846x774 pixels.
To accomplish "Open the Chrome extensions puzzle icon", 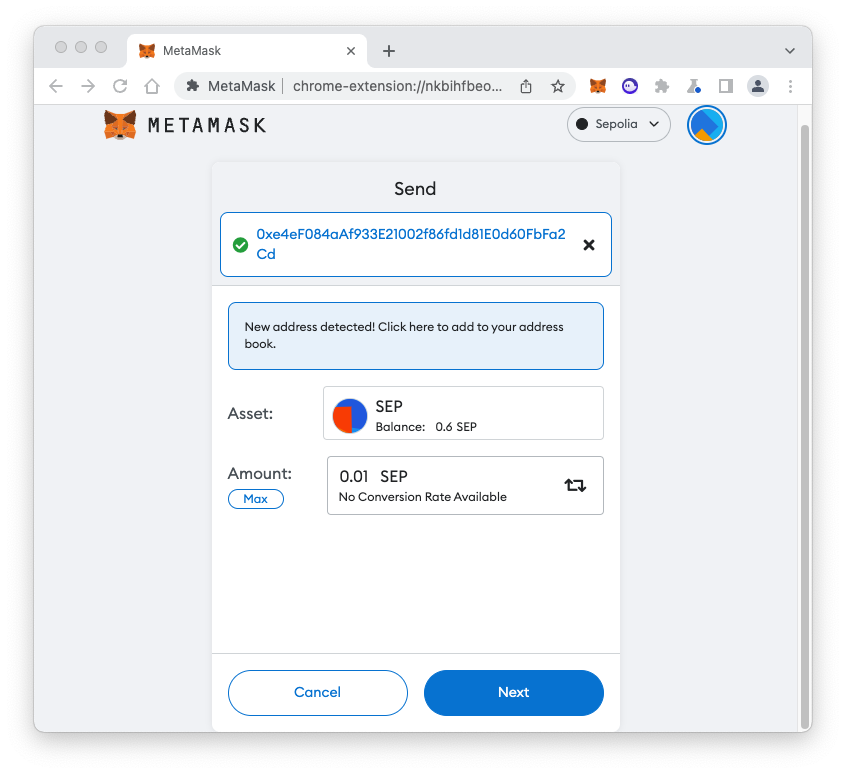I will pyautogui.click(x=661, y=86).
